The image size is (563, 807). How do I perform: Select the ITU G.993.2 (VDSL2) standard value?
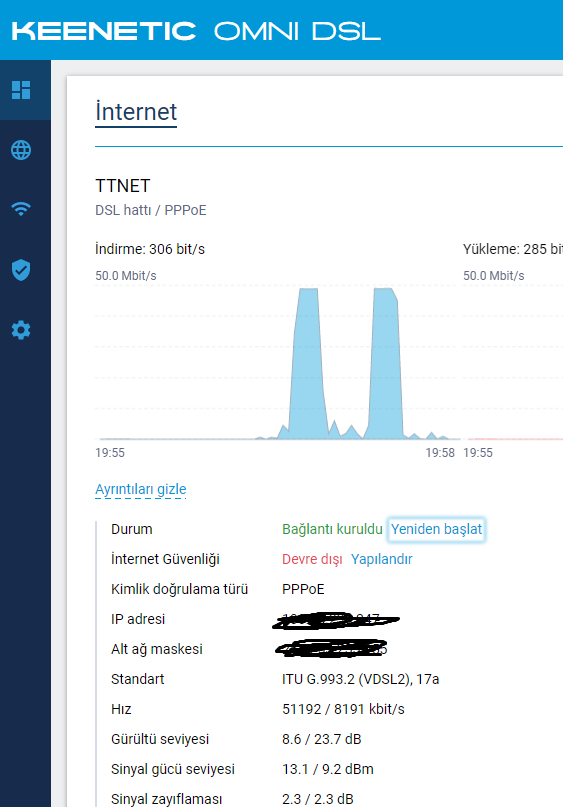pos(360,679)
